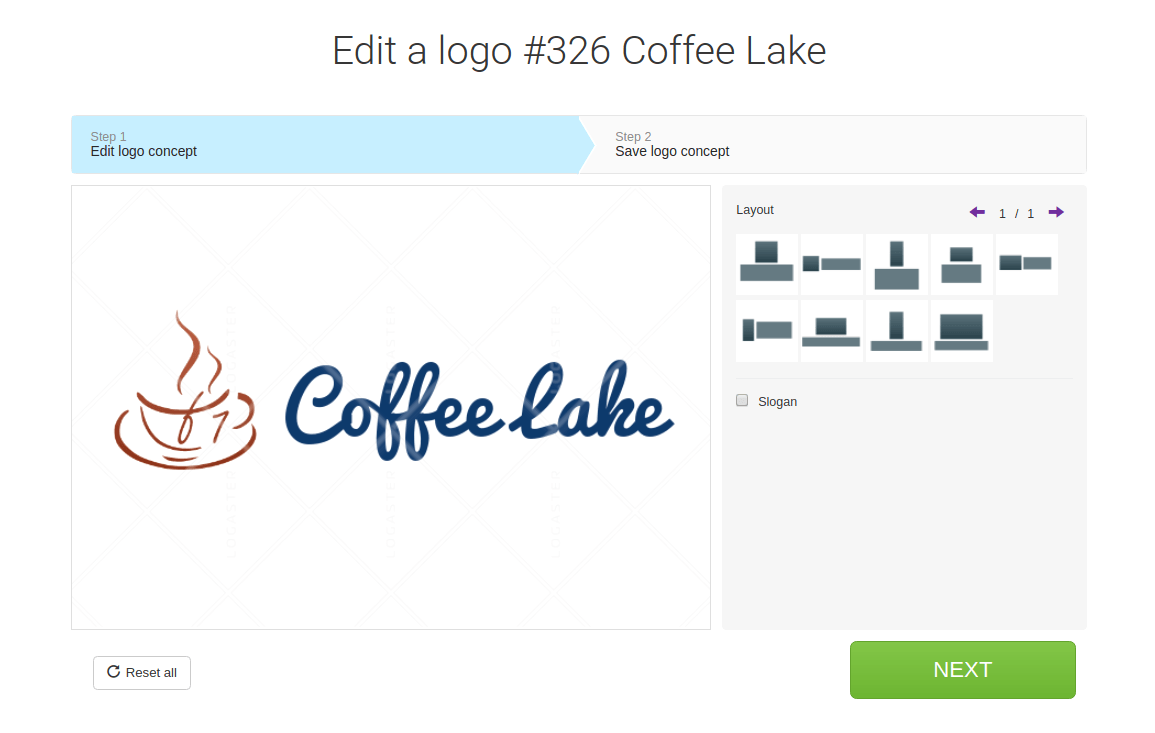Click the layout page counter 1 / 1
The image size is (1155, 733).
point(1017,213)
